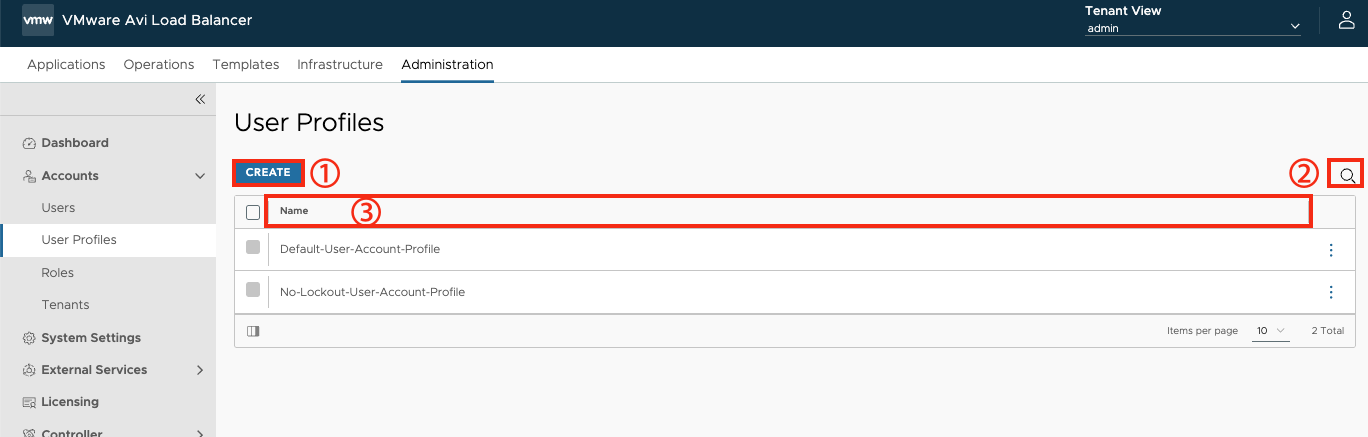The width and height of the screenshot is (1368, 437).
Task: Click Default-User-Account-Profile name text
Action: [360, 249]
